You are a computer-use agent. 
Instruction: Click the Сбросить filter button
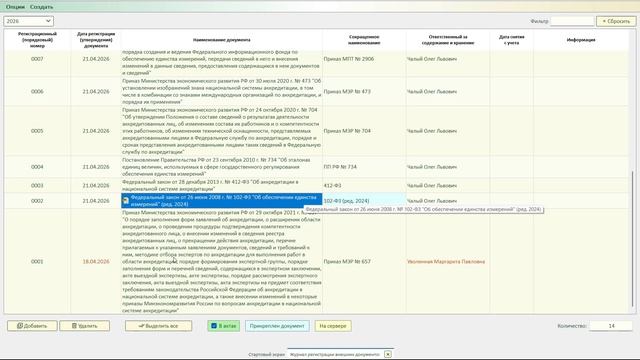(x=616, y=21)
